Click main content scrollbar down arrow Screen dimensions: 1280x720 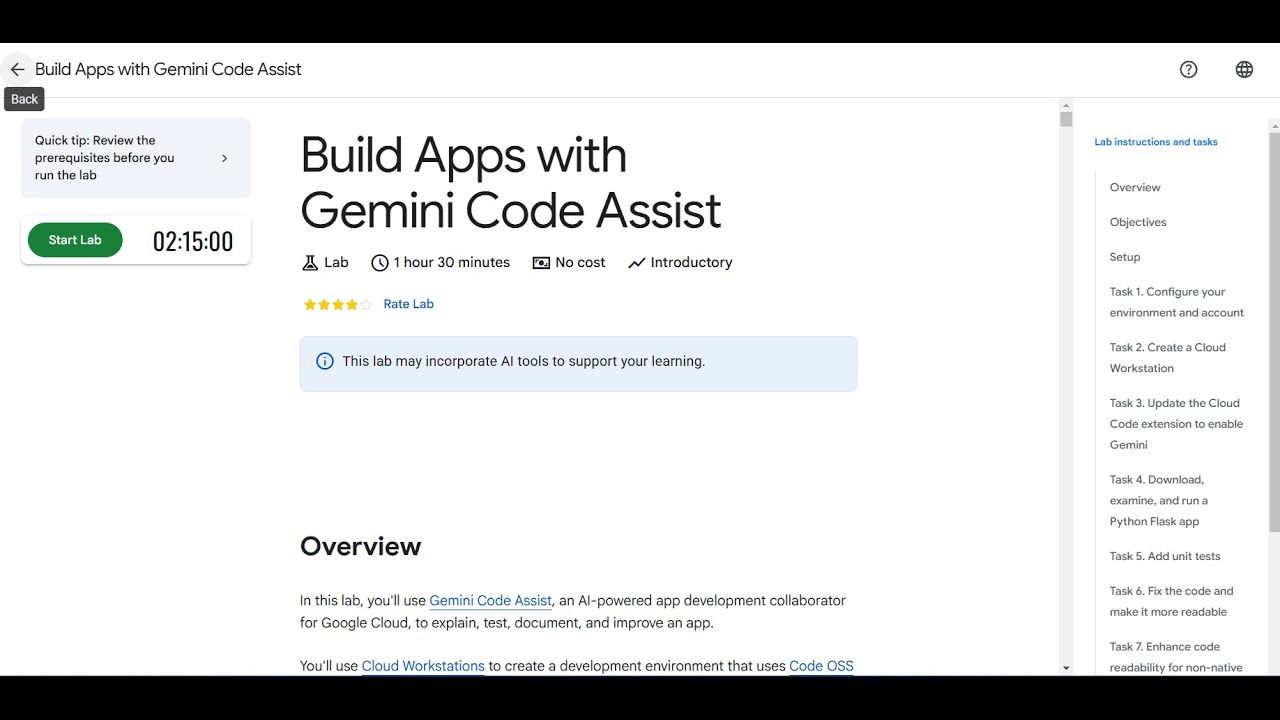pos(1066,668)
